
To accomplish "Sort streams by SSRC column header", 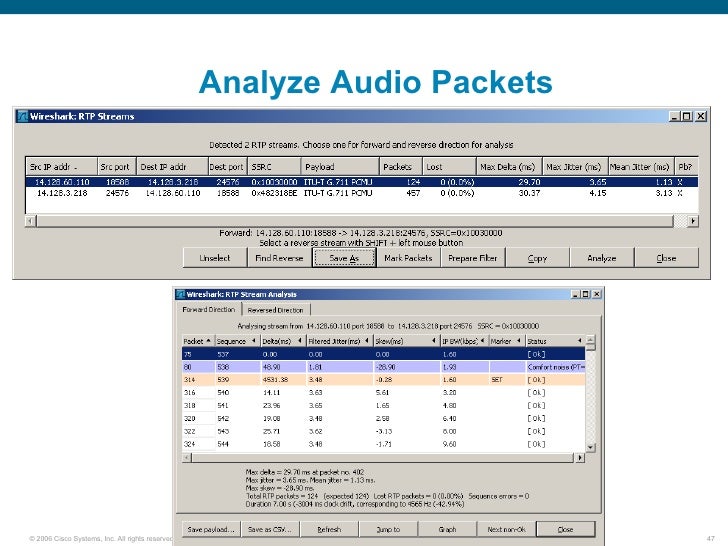I will click(x=273, y=167).
